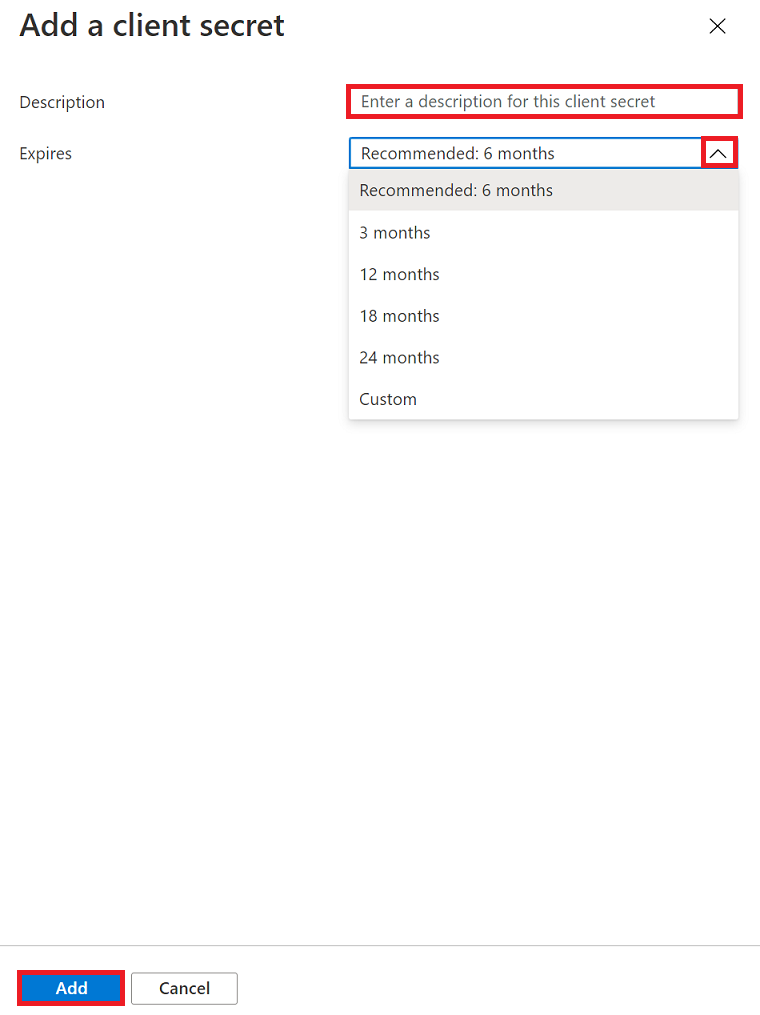Select 24 months from the list

point(544,357)
